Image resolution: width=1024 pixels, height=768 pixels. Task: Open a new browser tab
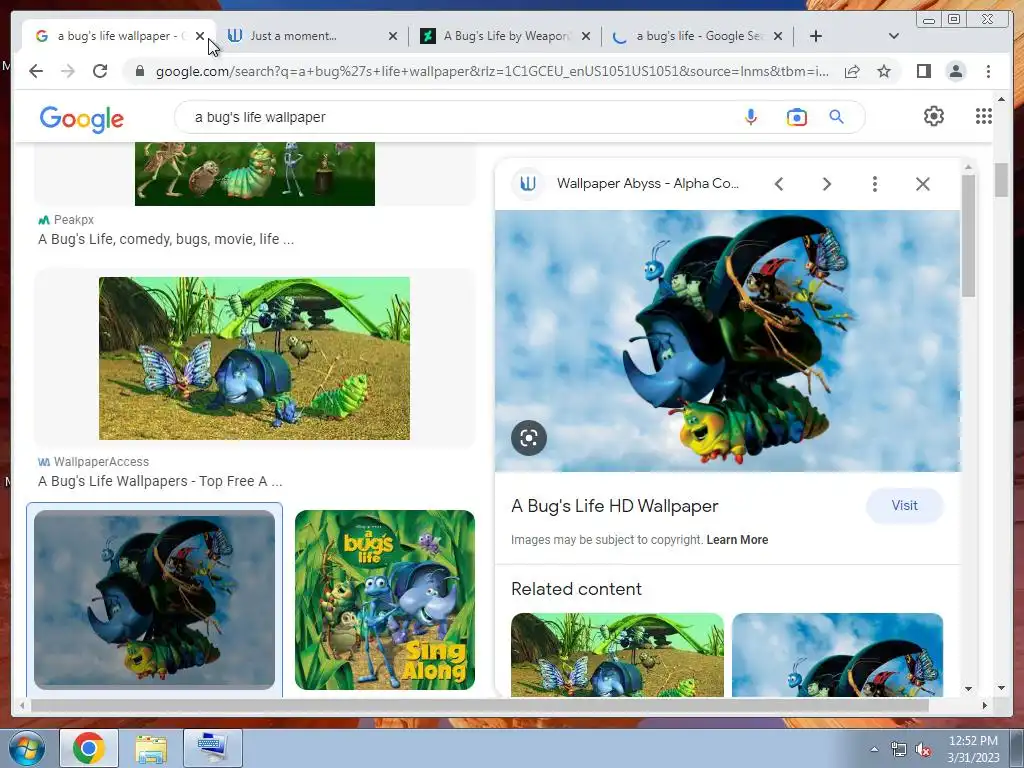click(x=816, y=36)
